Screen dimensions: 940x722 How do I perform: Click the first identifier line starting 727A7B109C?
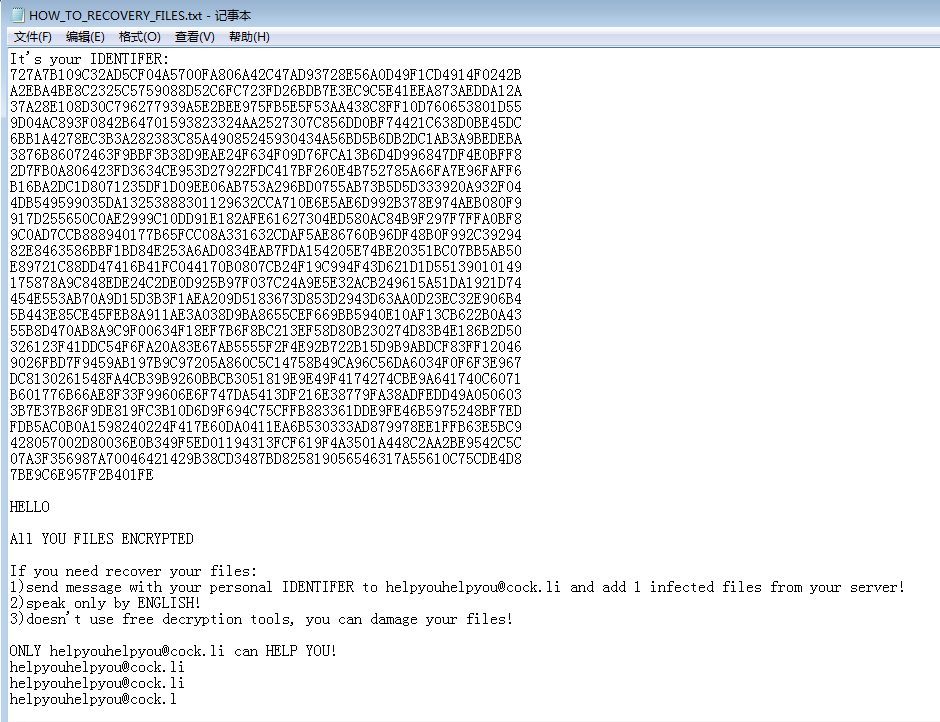266,75
